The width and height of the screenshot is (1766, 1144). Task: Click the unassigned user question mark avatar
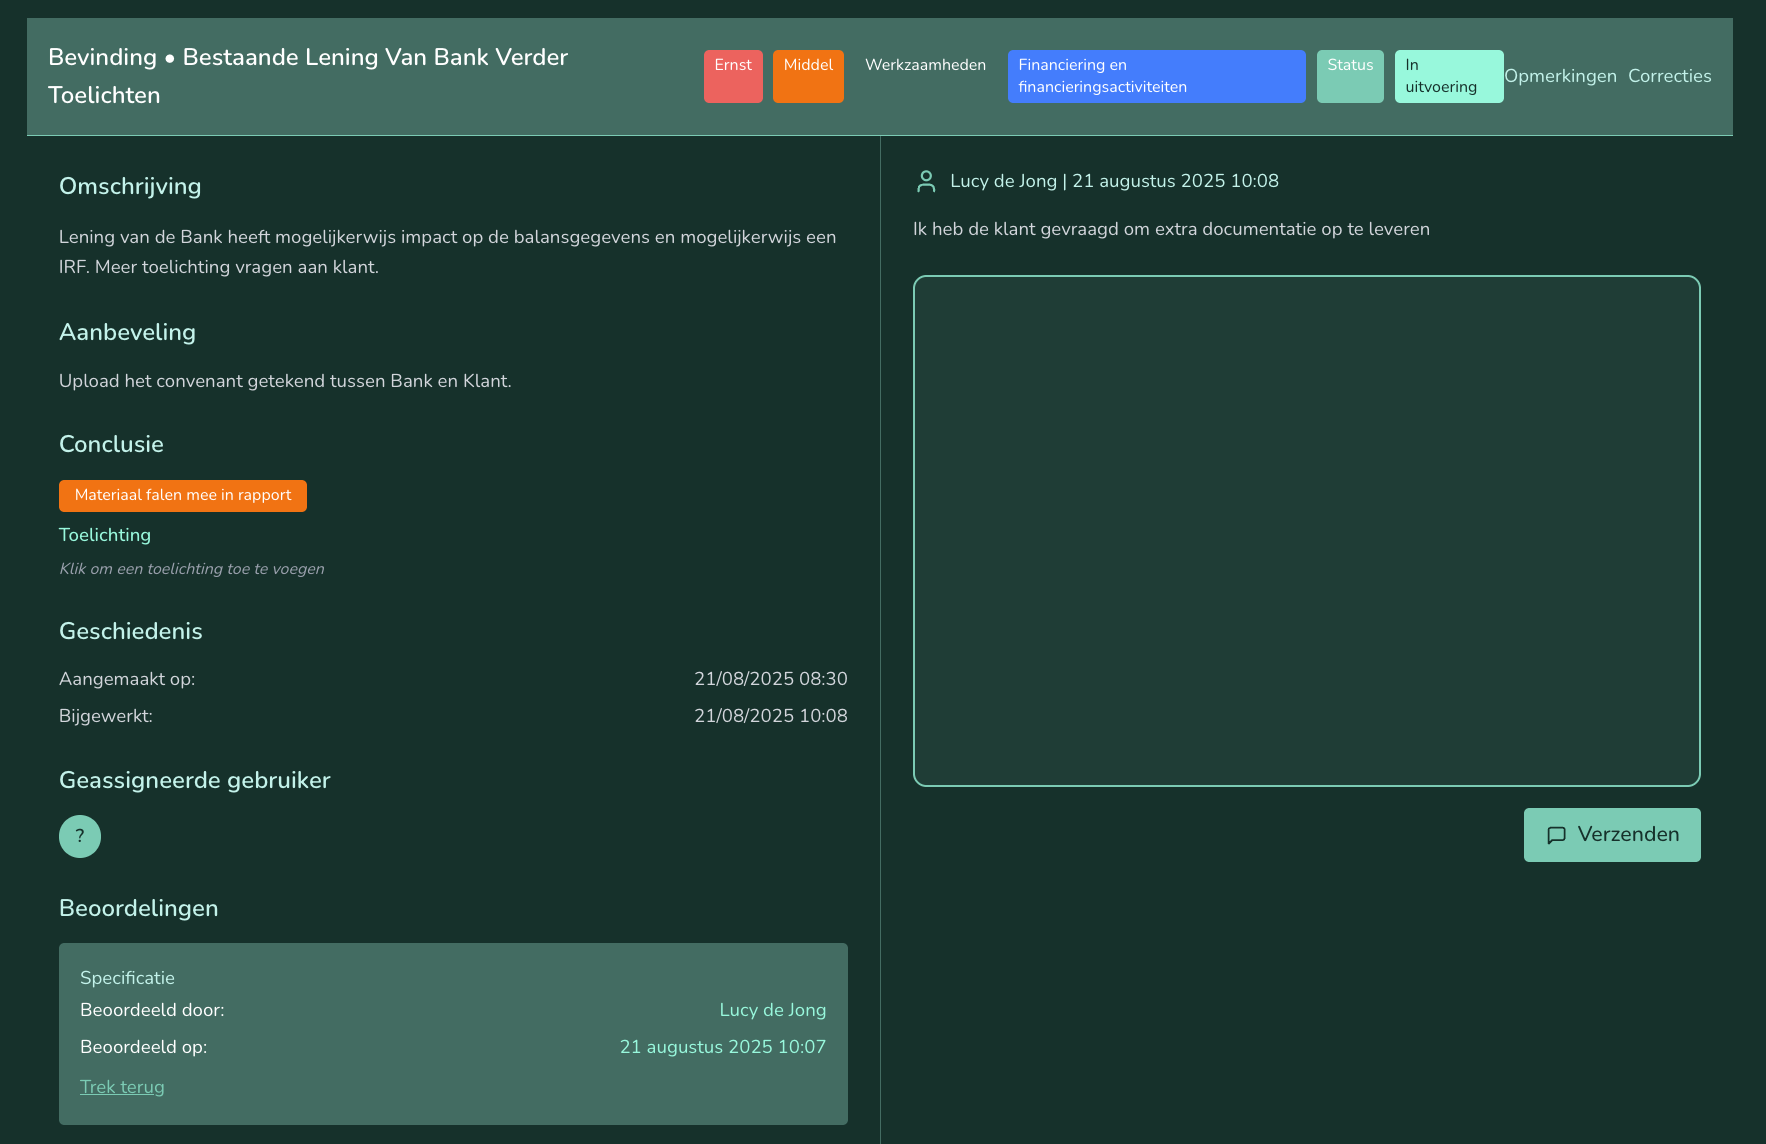coord(80,836)
